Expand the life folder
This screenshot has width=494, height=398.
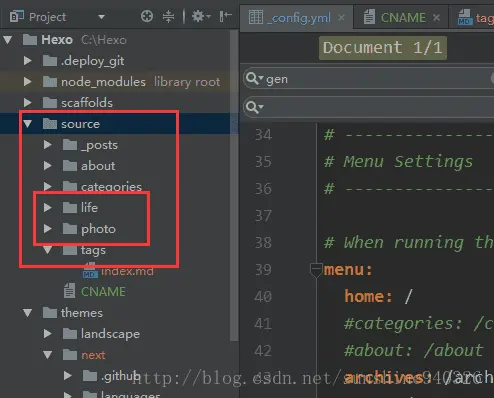click(48, 207)
